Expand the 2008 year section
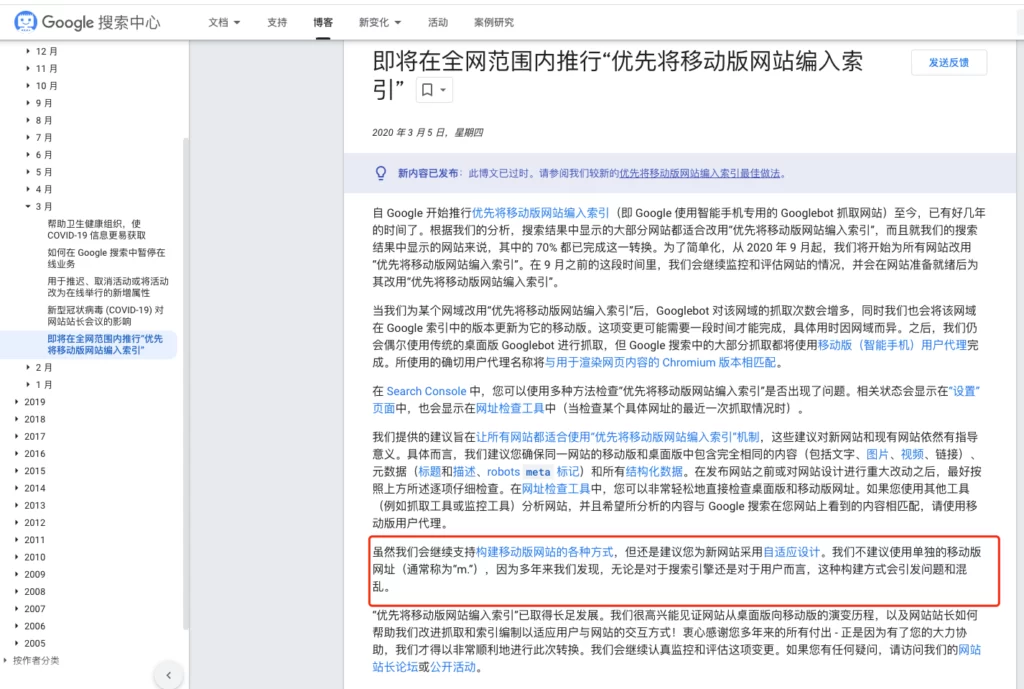The width and height of the screenshot is (1024, 689). coord(30,592)
